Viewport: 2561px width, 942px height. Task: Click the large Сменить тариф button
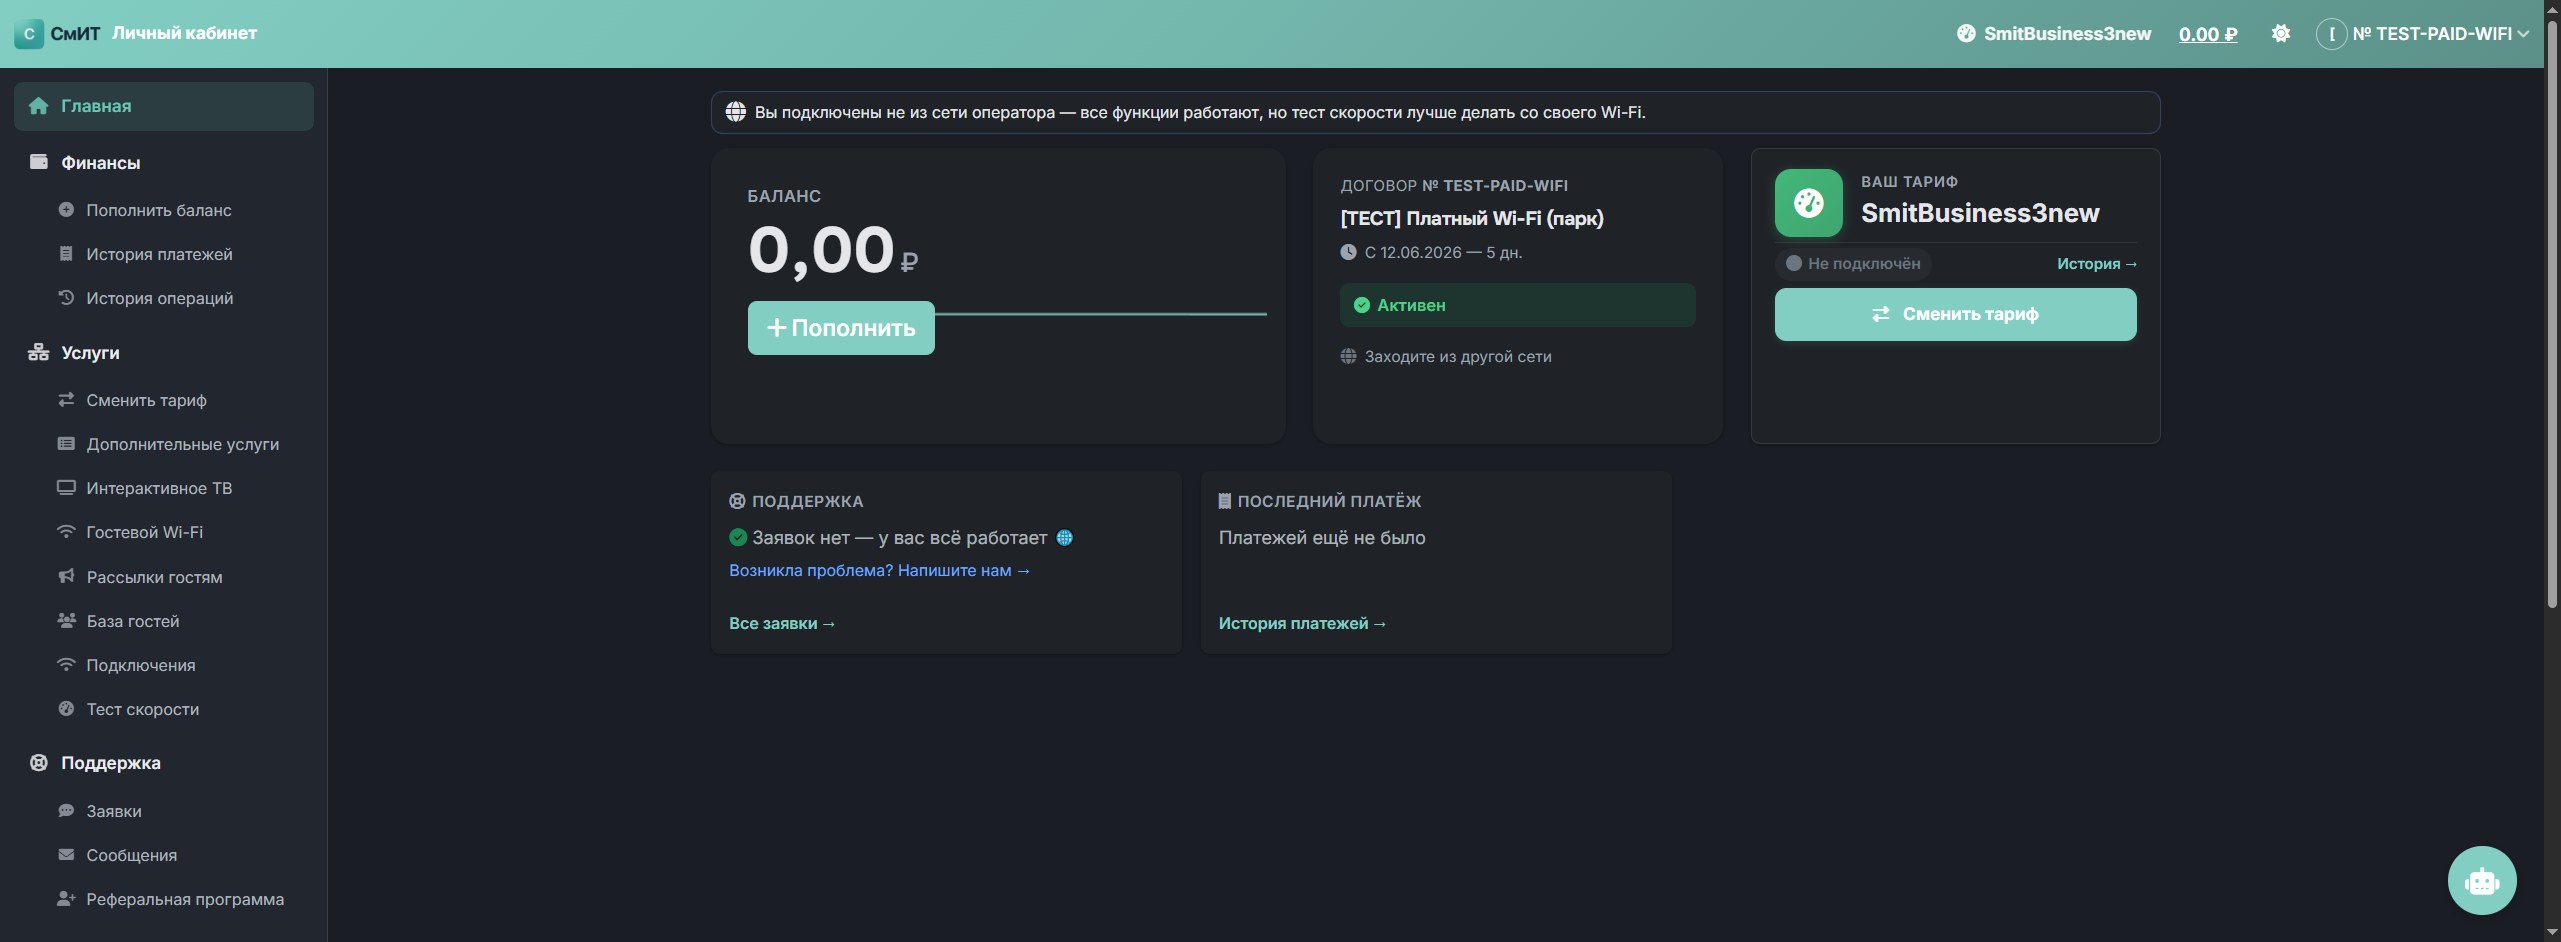click(1955, 314)
